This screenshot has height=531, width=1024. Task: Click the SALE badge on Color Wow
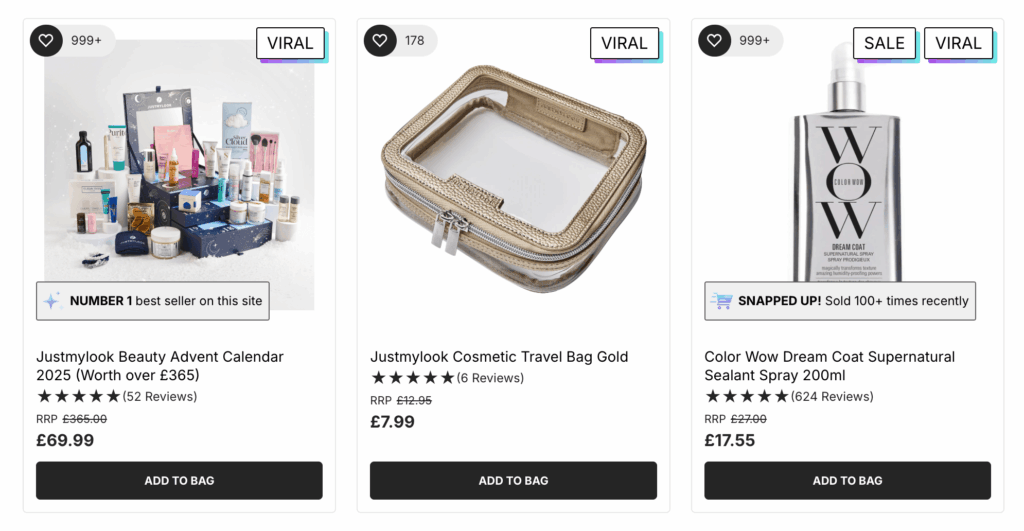884,43
